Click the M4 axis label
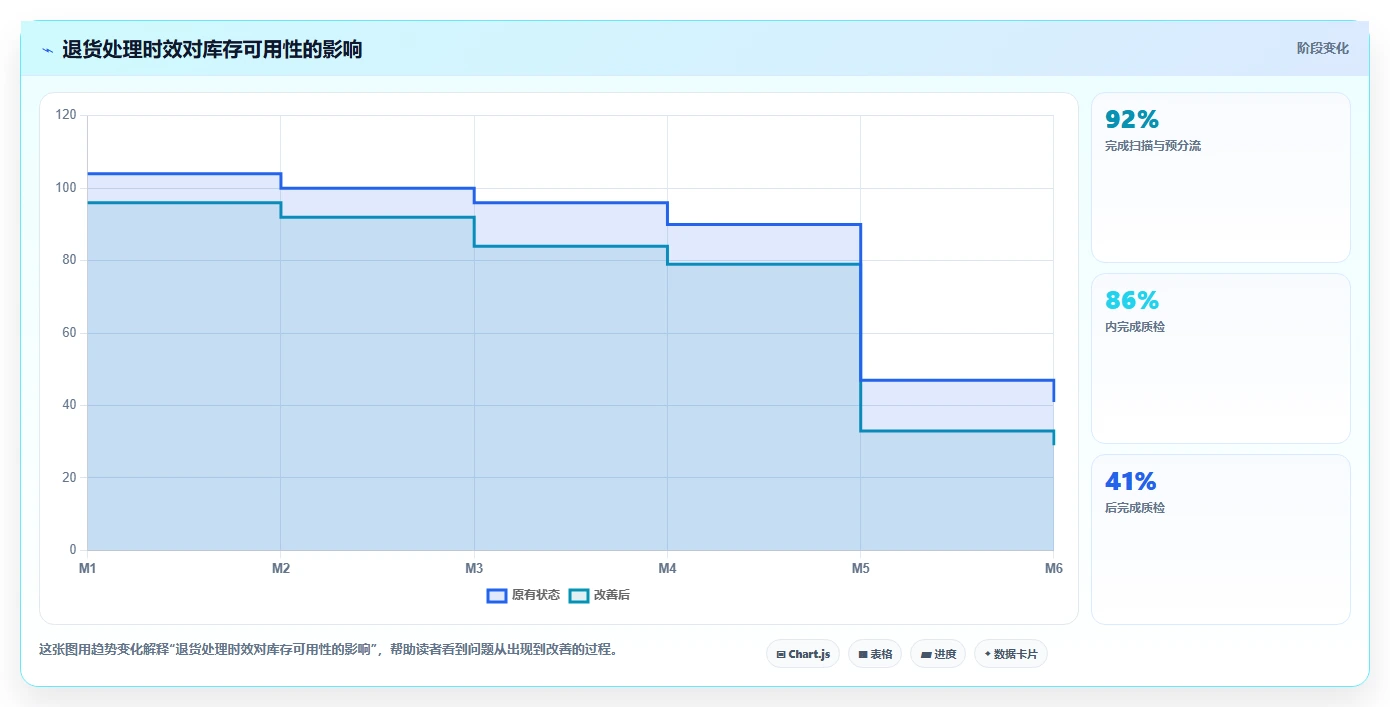The width and height of the screenshot is (1390, 707). pos(667,568)
